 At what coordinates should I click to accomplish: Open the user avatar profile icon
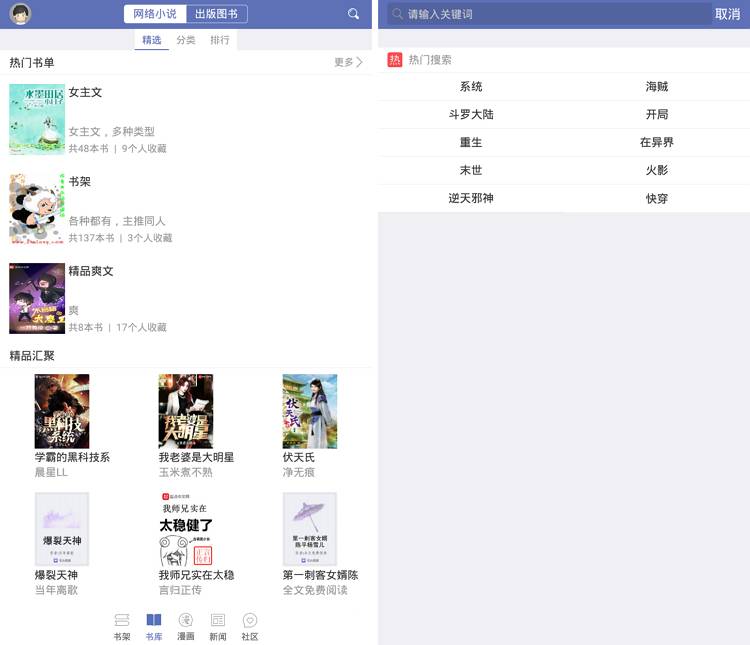pyautogui.click(x=20, y=14)
